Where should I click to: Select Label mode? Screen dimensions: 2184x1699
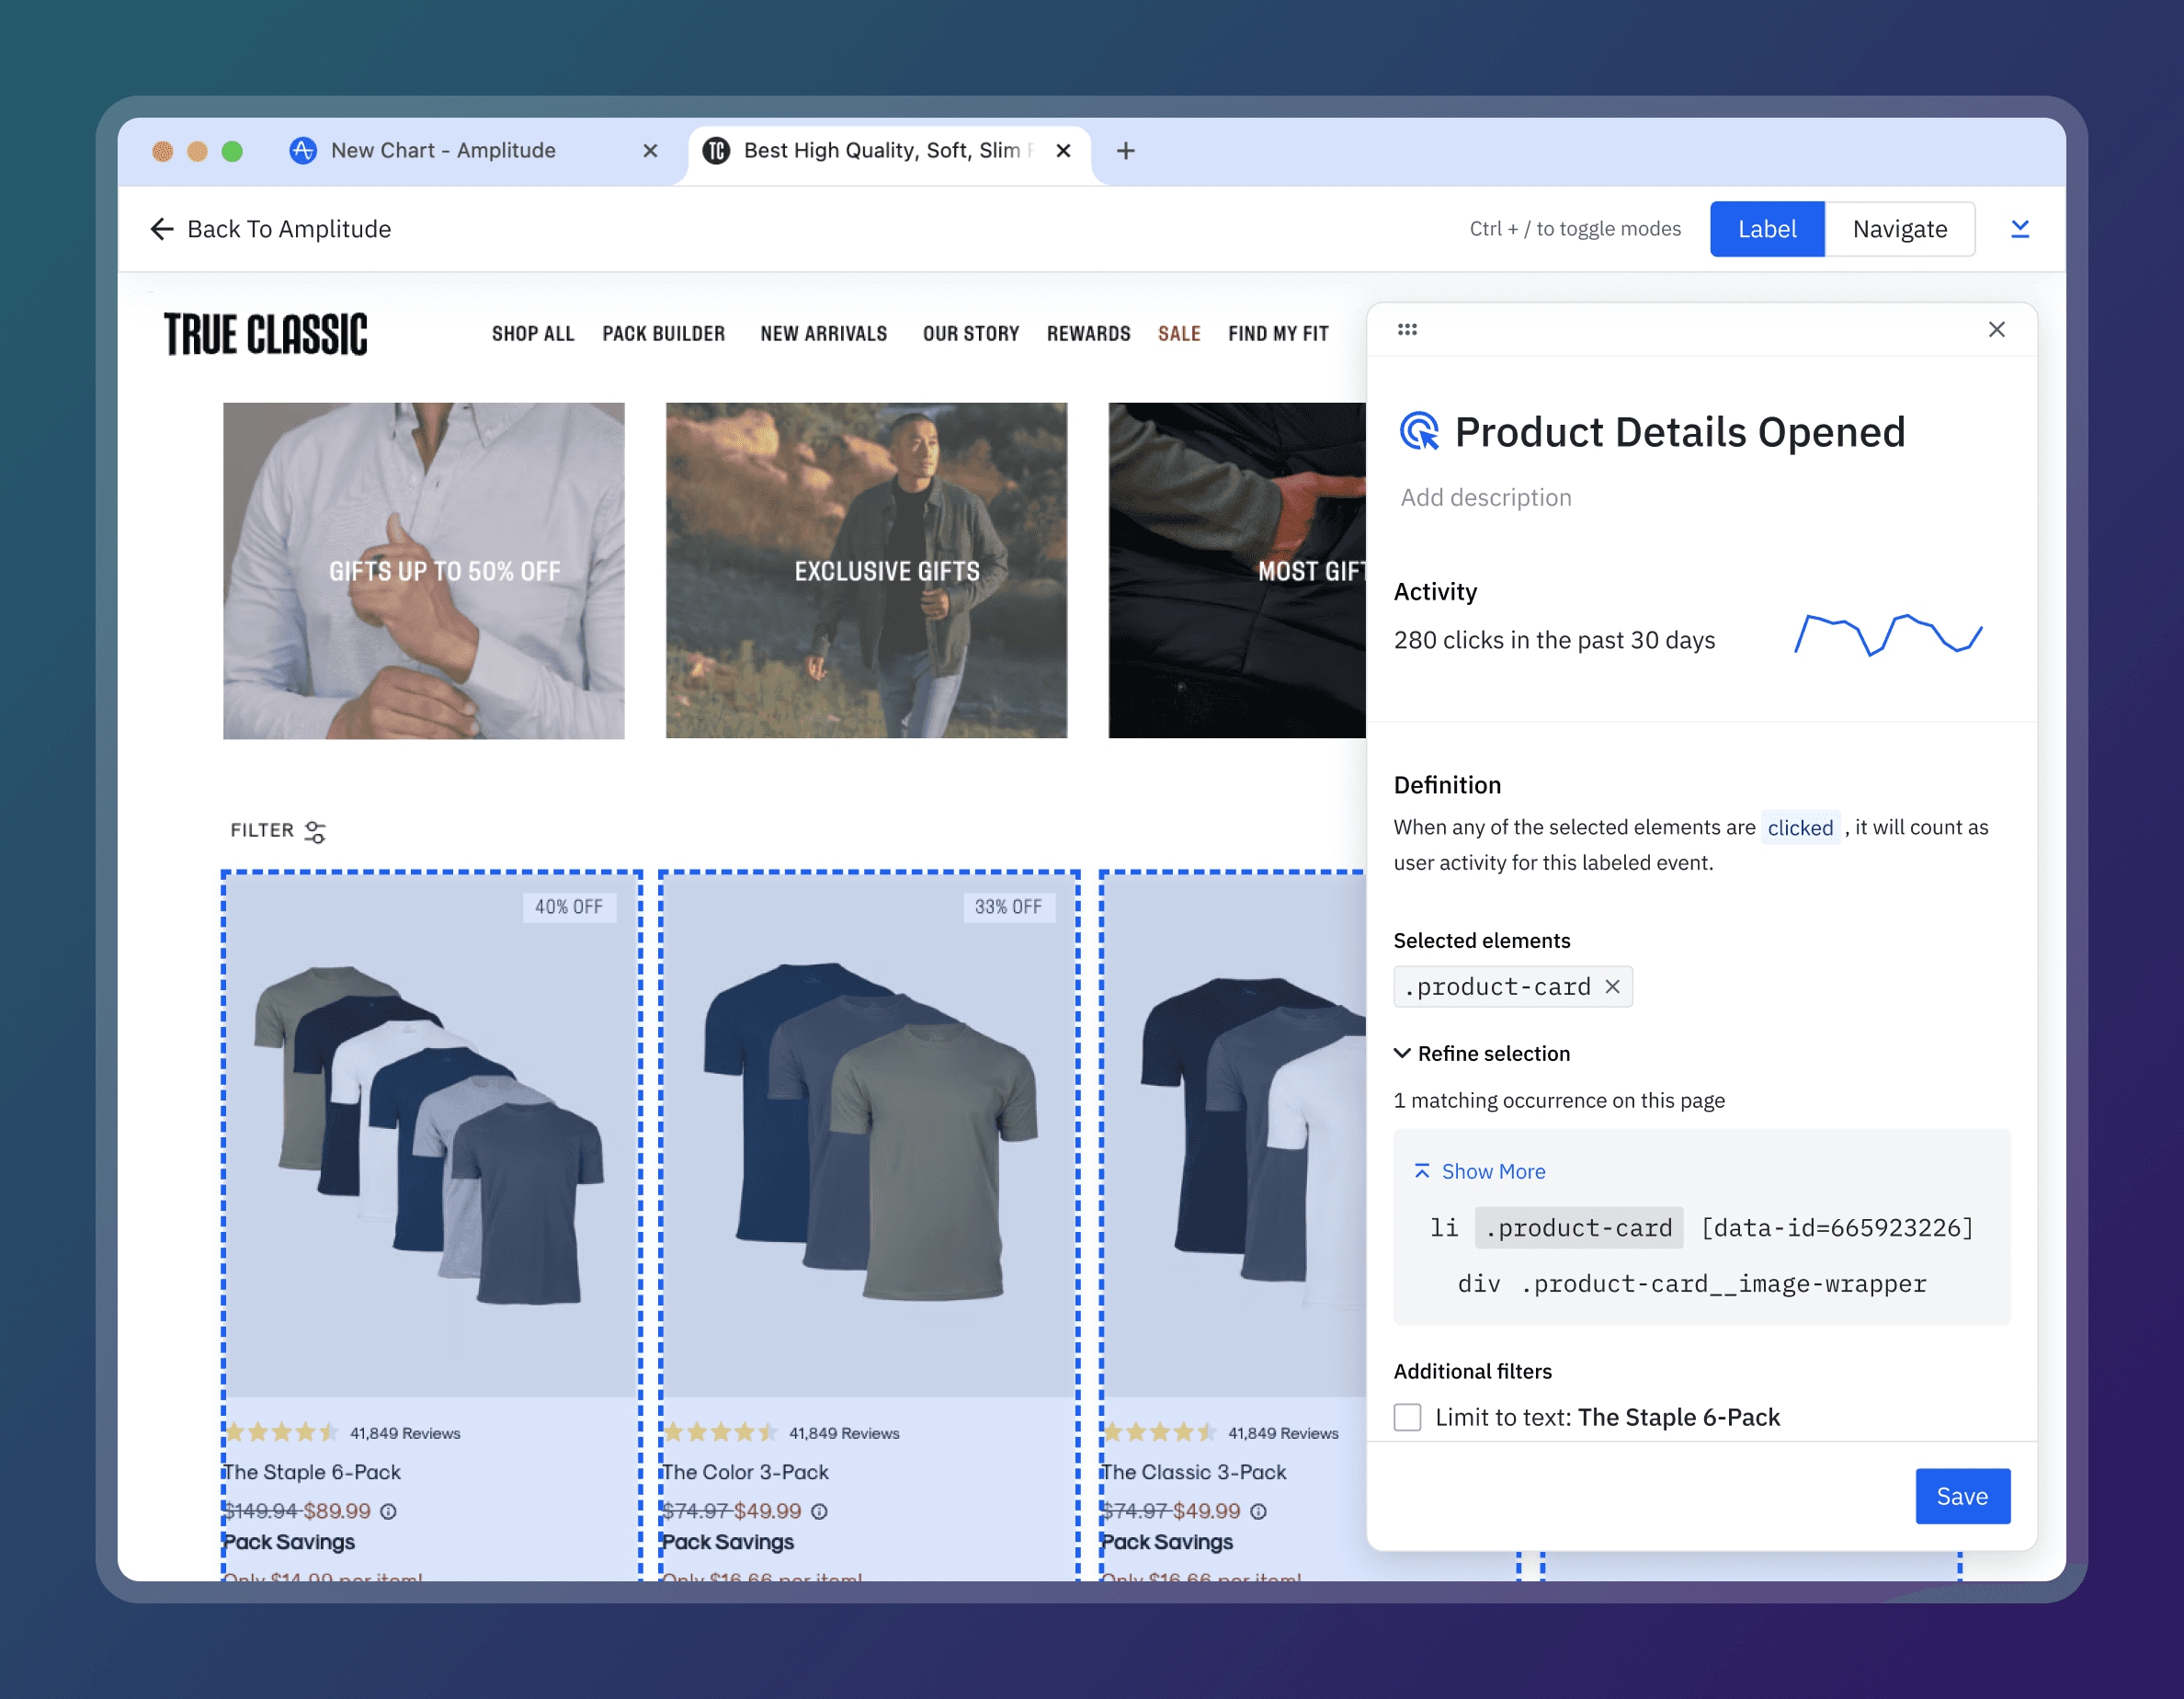tap(1767, 229)
